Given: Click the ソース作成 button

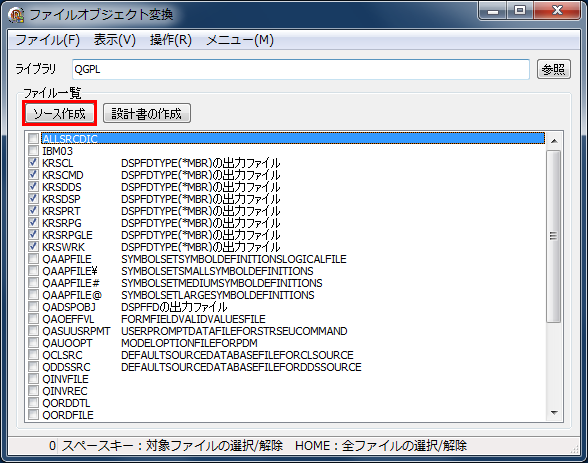Looking at the screenshot, I should point(60,113).
